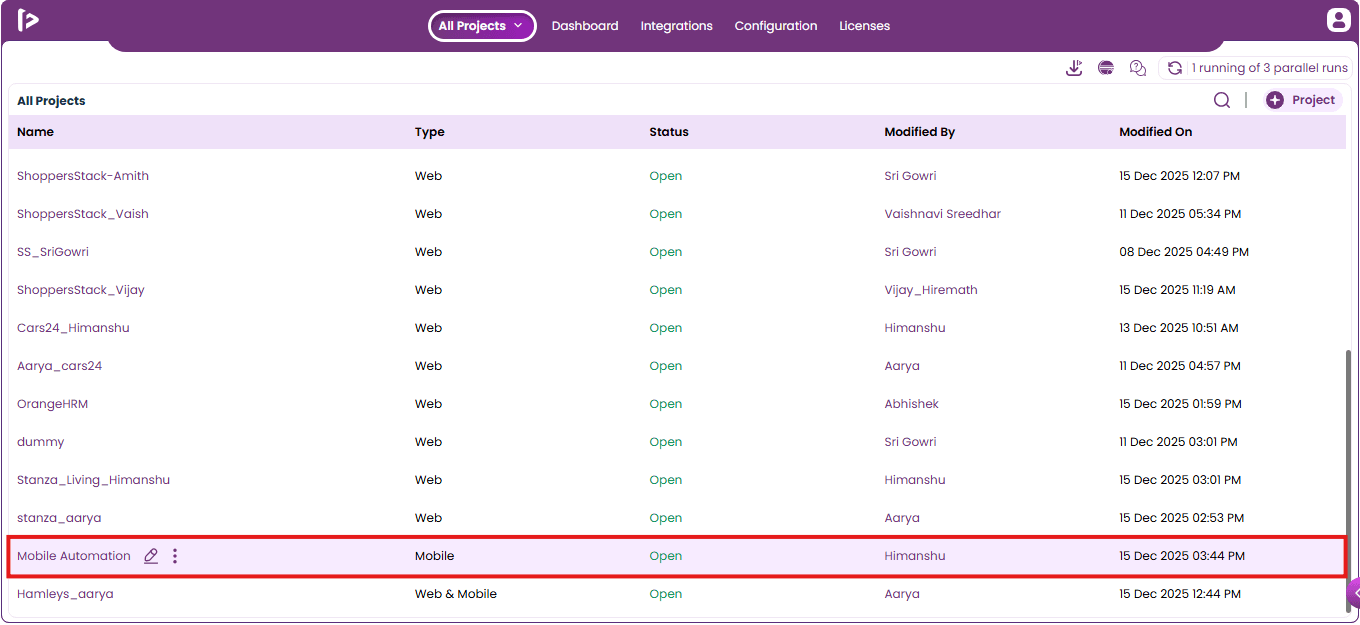This screenshot has height=625, width=1360.
Task: Click the 'Web & Mobile' type cell
Action: click(x=456, y=594)
